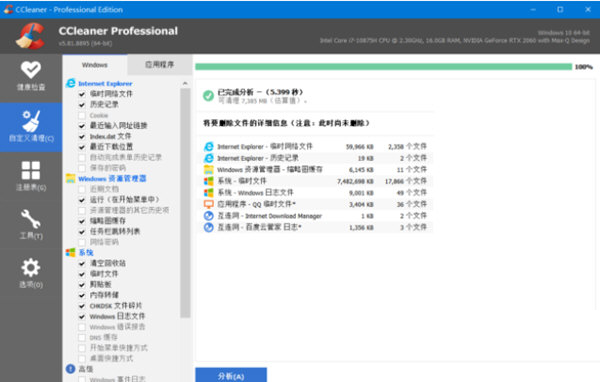Select the Windows 资源管理器 section heading

[112, 178]
